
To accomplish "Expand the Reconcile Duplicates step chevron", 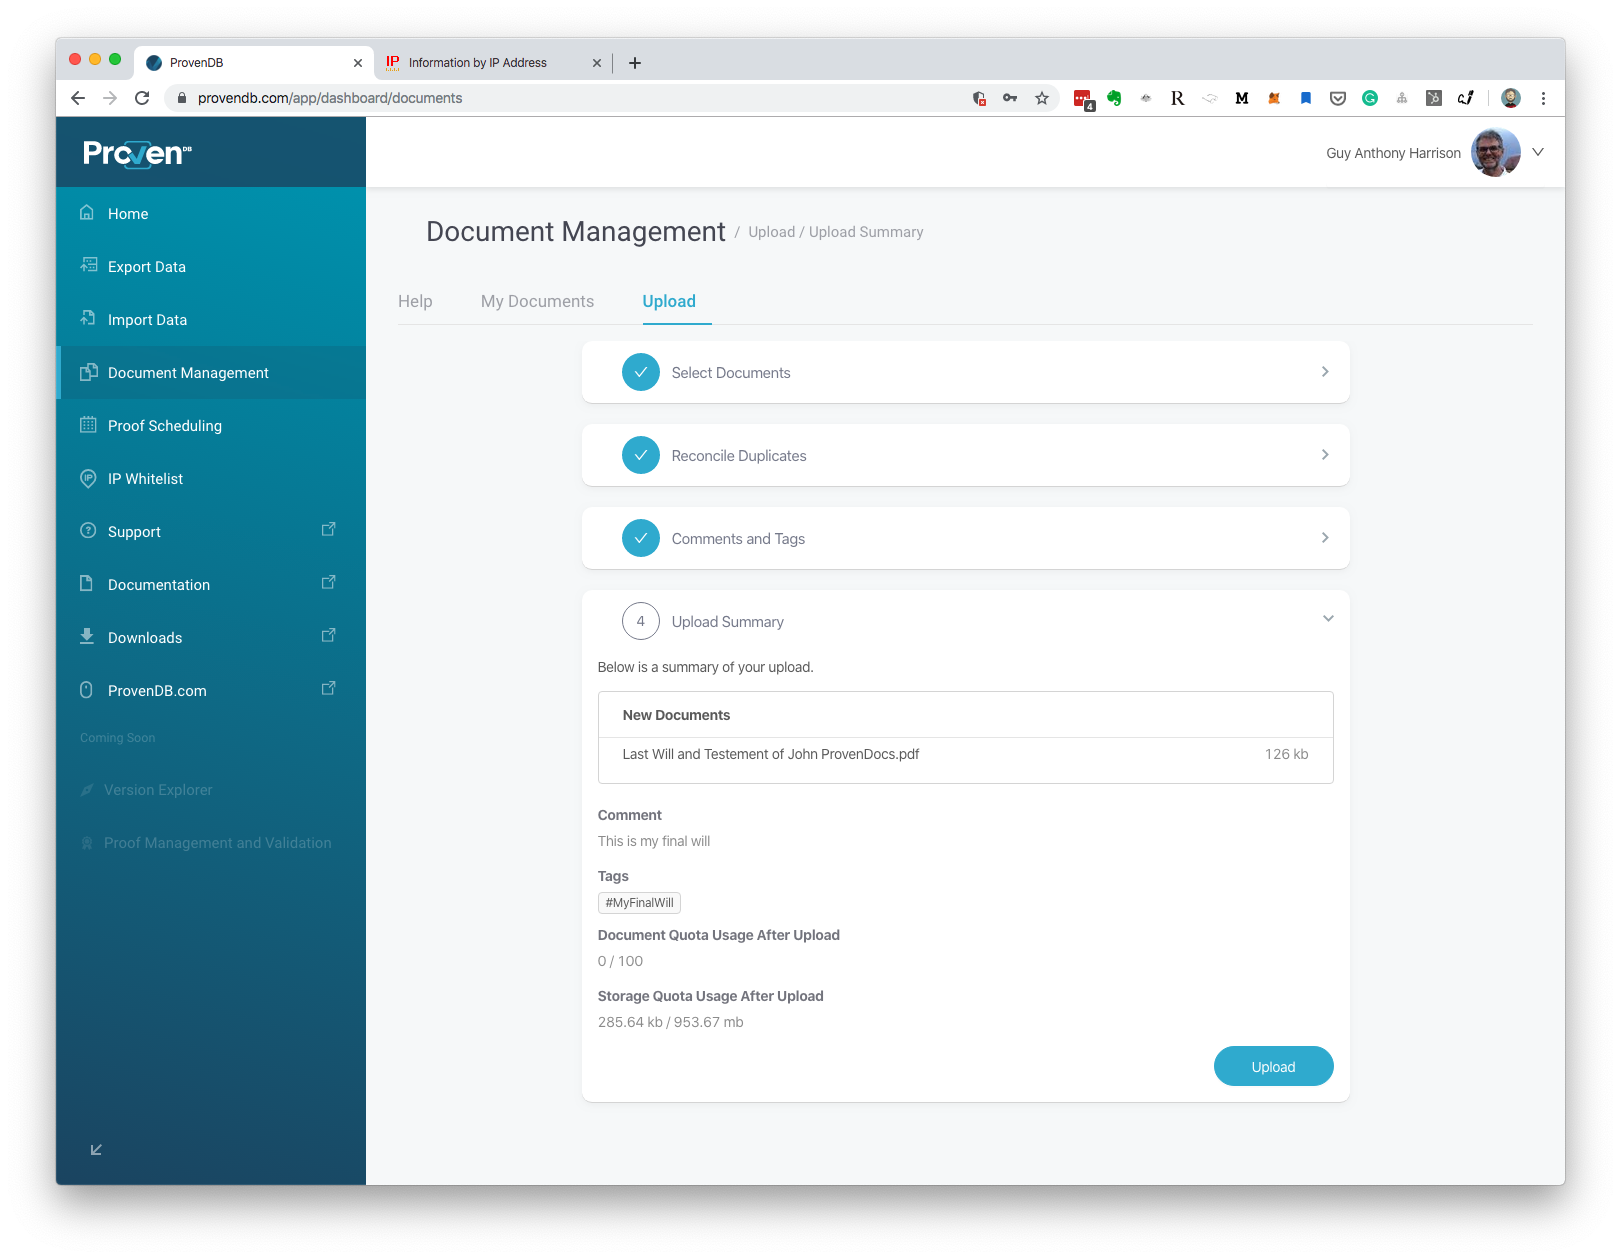I will click(1325, 455).
